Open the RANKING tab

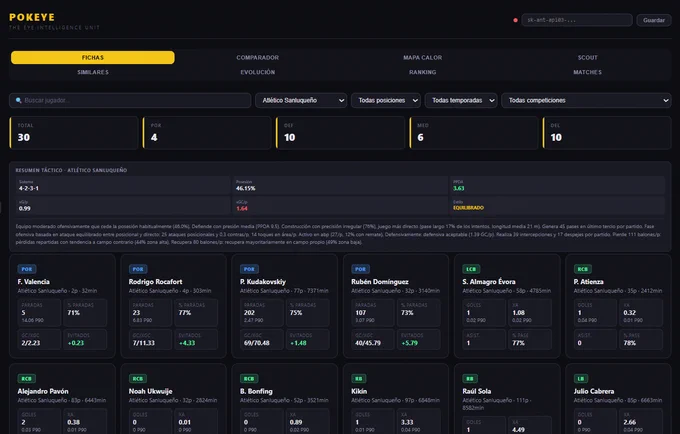click(422, 72)
